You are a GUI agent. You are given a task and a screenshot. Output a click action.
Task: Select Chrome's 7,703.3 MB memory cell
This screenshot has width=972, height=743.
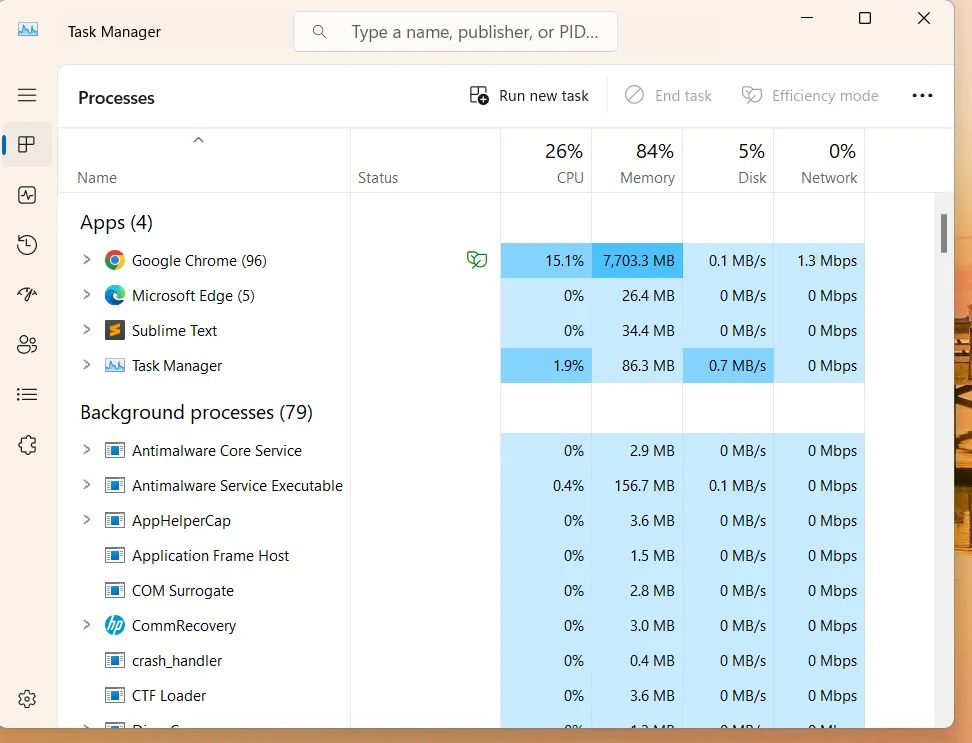(637, 260)
